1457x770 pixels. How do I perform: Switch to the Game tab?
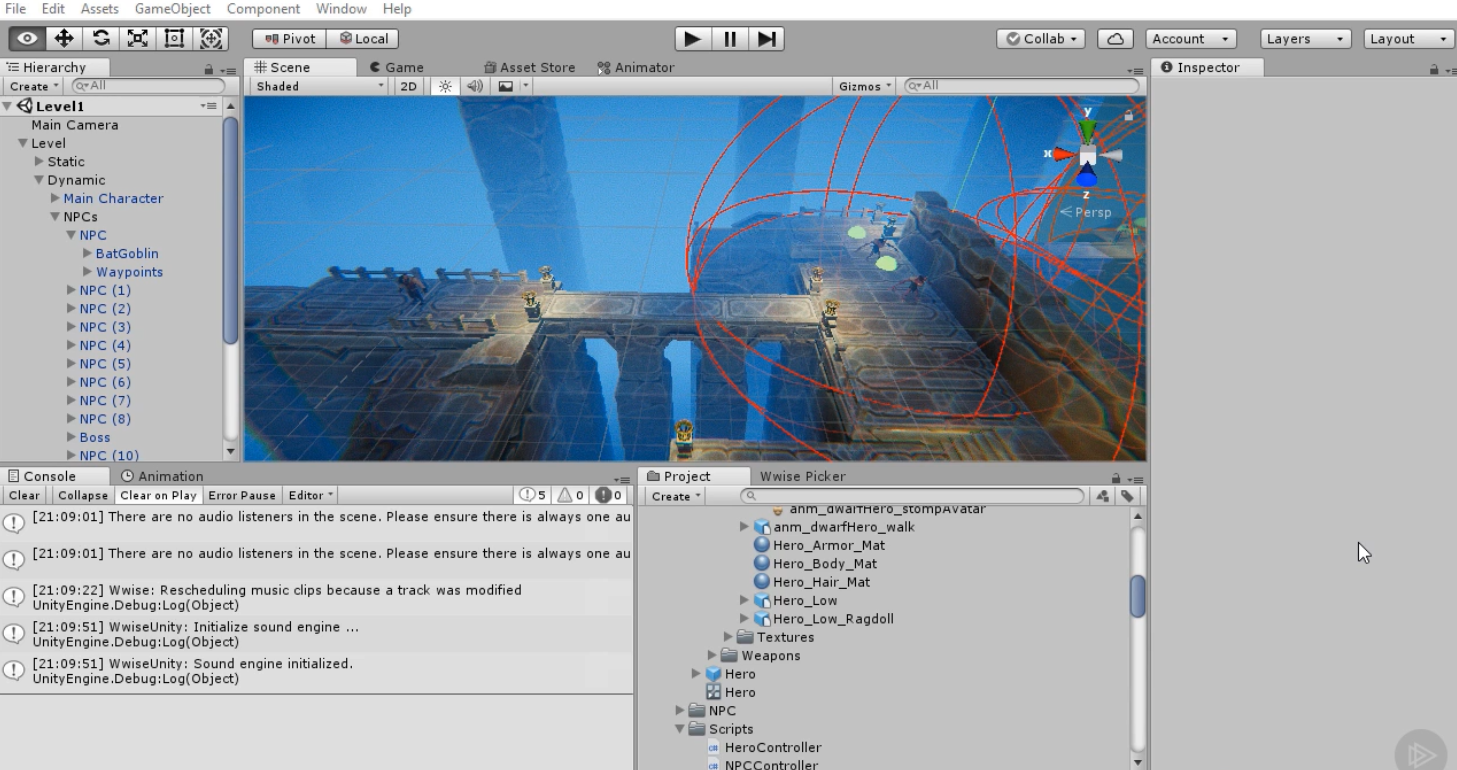(396, 67)
